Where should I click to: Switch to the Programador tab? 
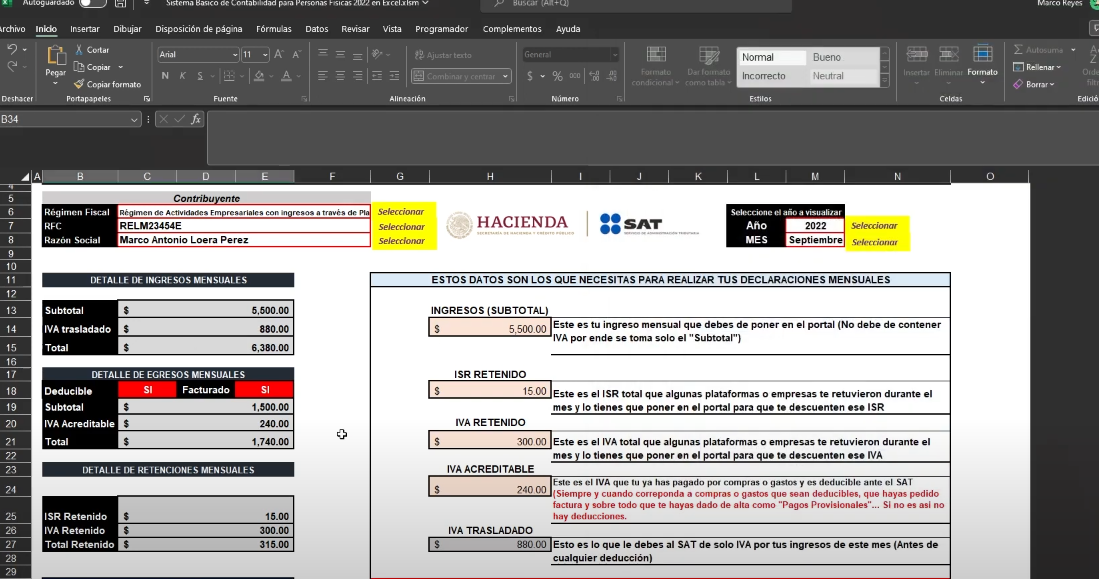pos(442,29)
